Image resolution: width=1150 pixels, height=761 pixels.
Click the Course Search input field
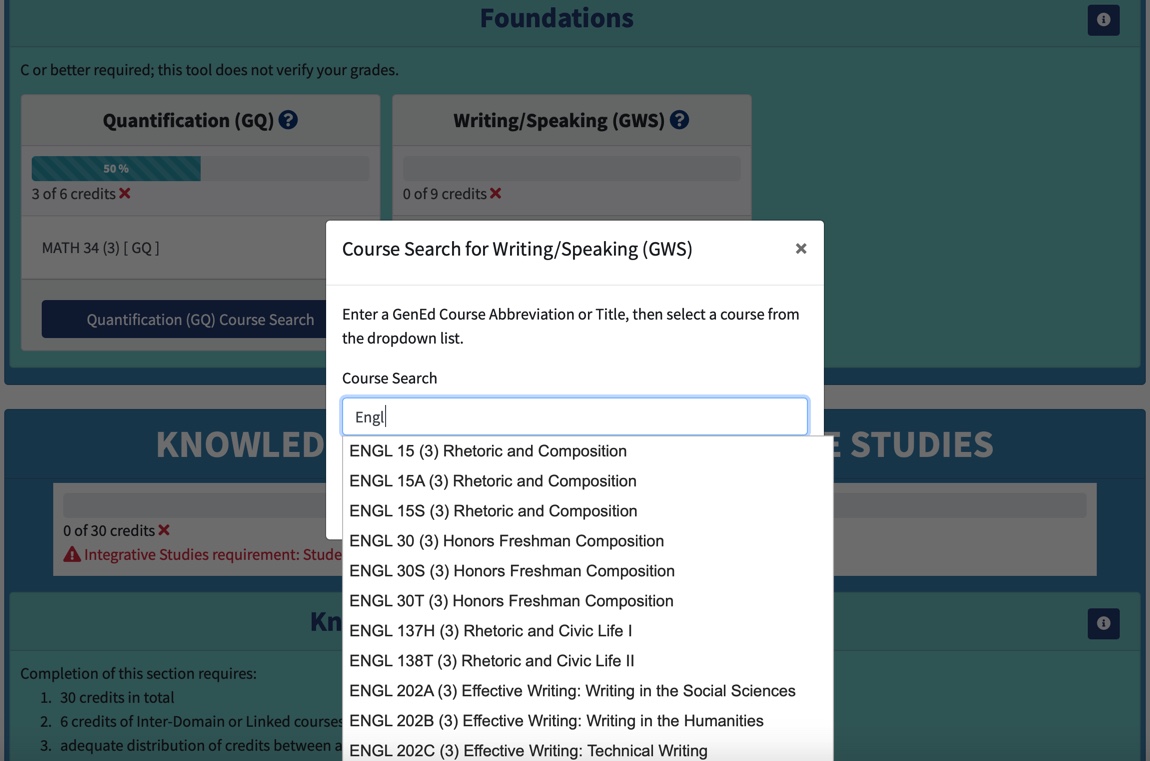click(575, 416)
